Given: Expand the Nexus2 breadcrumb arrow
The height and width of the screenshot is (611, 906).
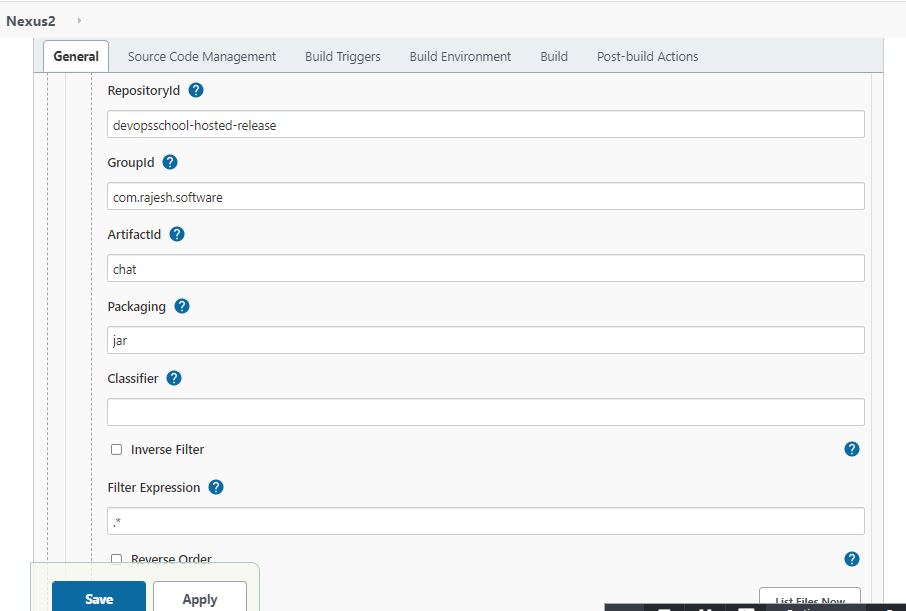Looking at the screenshot, I should [79, 21].
